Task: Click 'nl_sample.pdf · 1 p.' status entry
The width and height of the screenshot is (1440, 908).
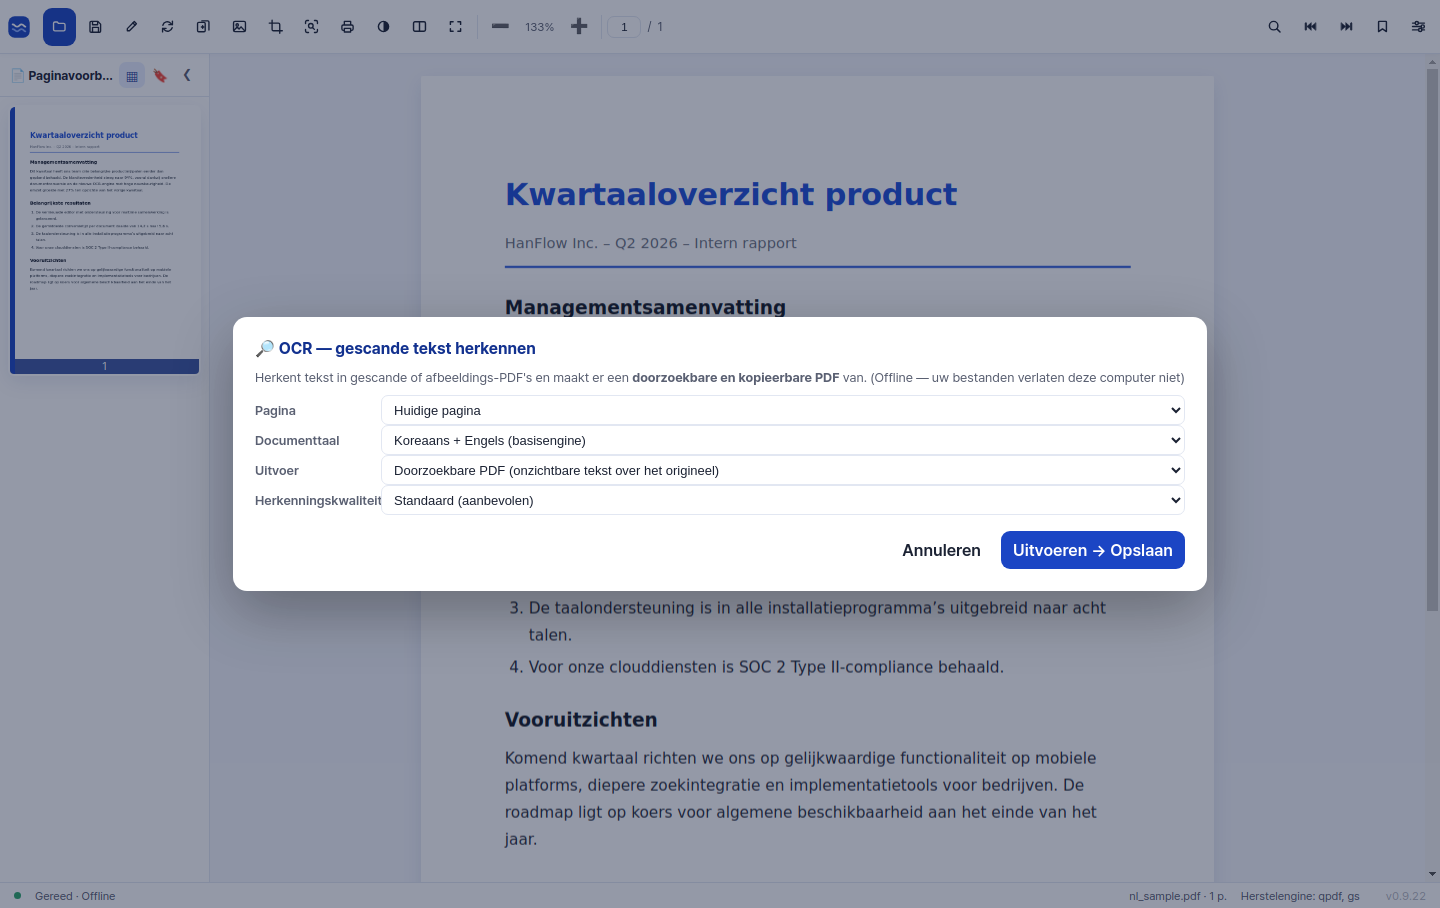Action: click(x=1178, y=896)
